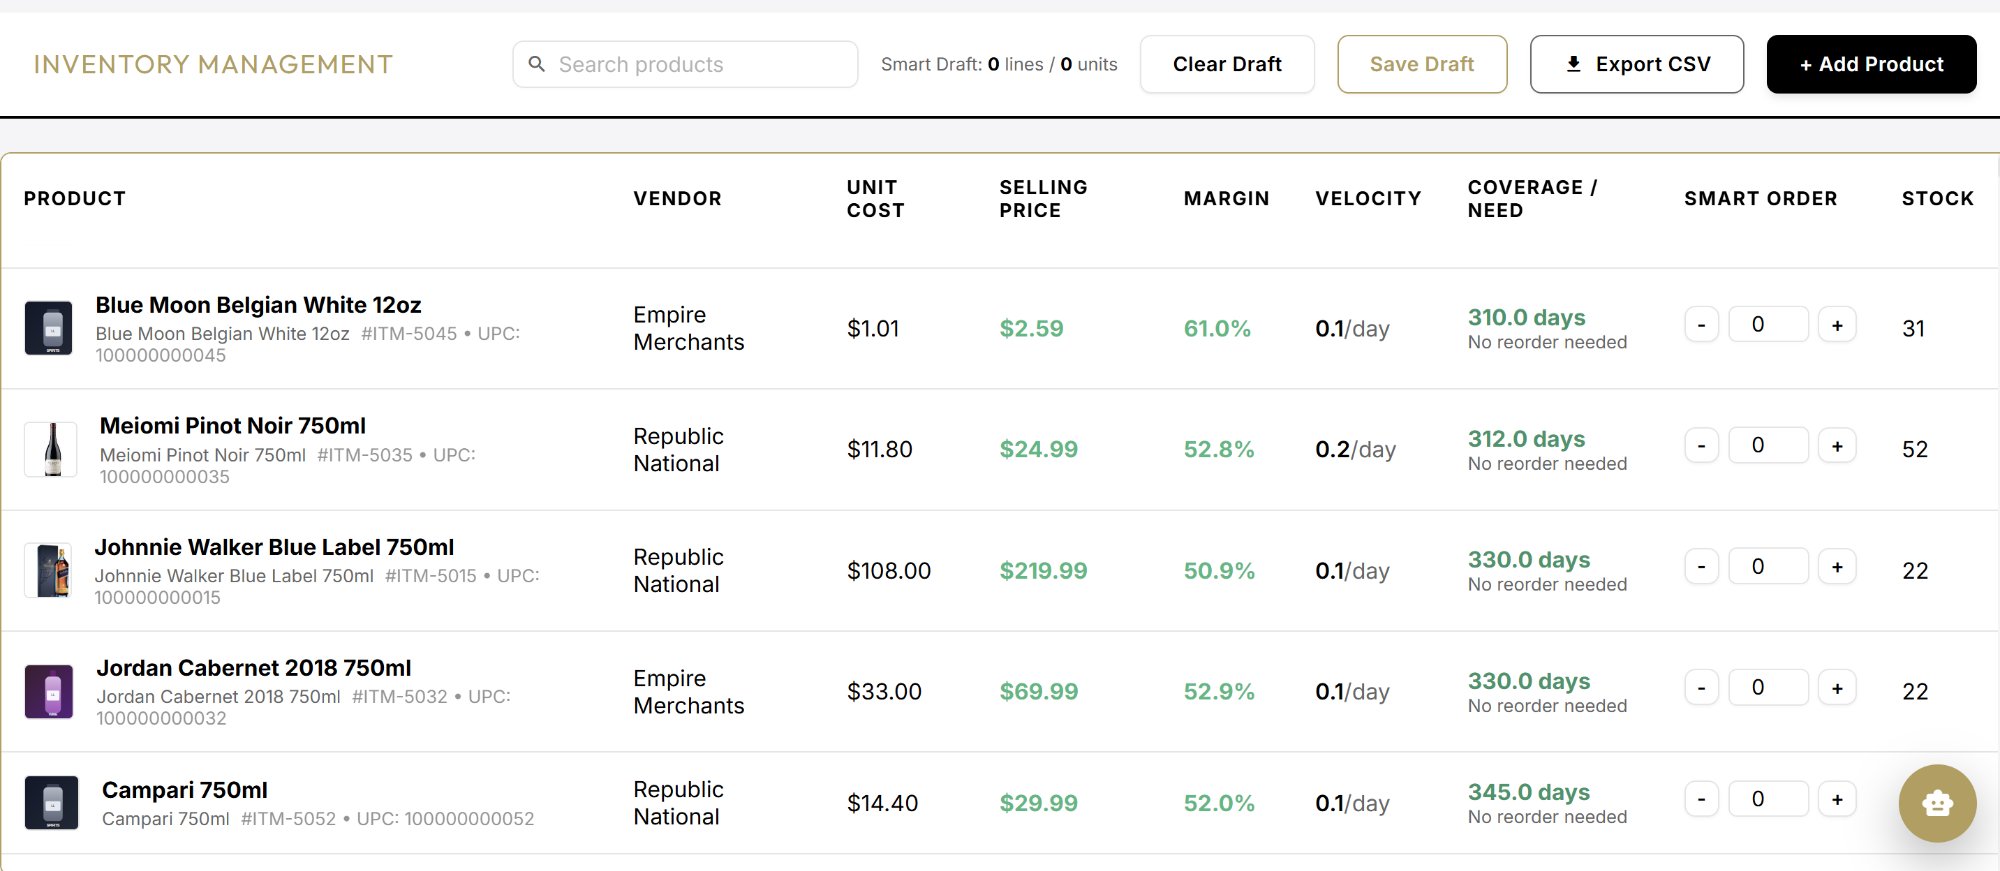
Task: Decrease smart order for Meiomi Pinot Noir
Action: tap(1701, 446)
